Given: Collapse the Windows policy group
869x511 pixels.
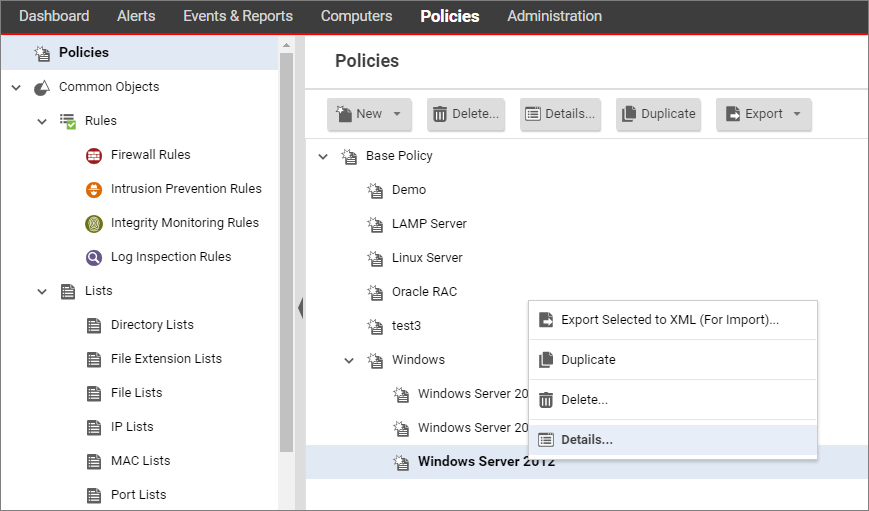Looking at the screenshot, I should click(349, 360).
